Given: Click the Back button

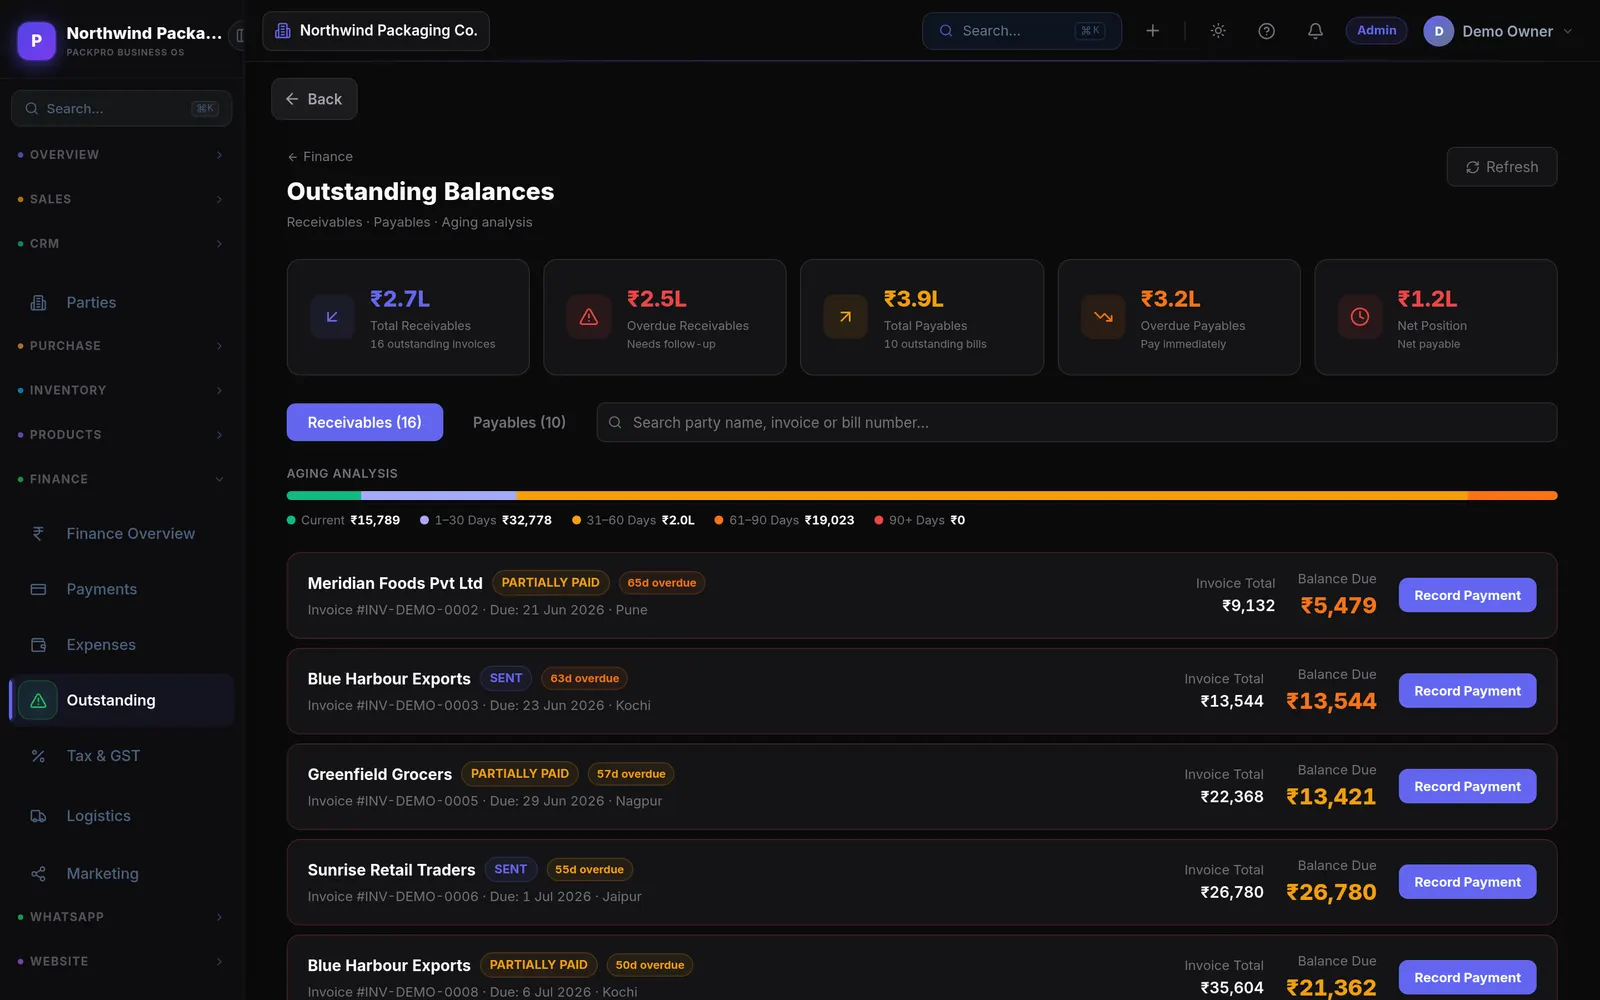Looking at the screenshot, I should click(314, 99).
